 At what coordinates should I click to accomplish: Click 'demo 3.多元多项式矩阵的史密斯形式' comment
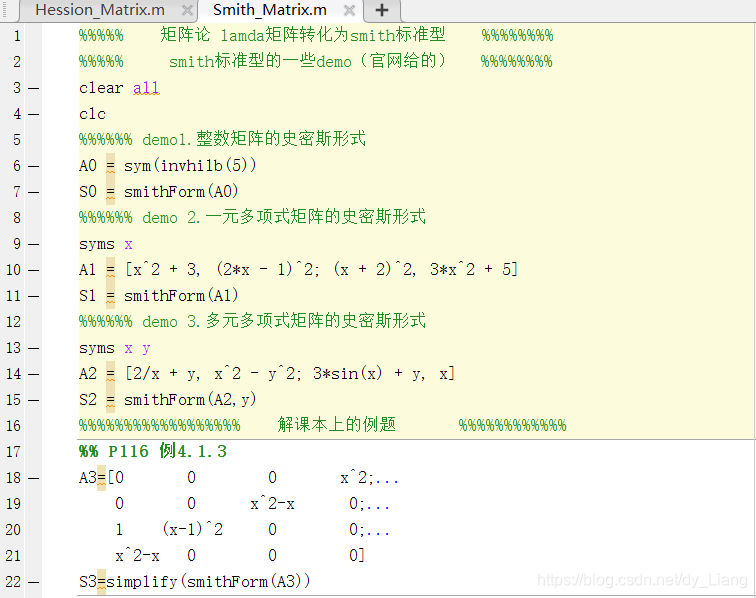pyautogui.click(x=284, y=322)
